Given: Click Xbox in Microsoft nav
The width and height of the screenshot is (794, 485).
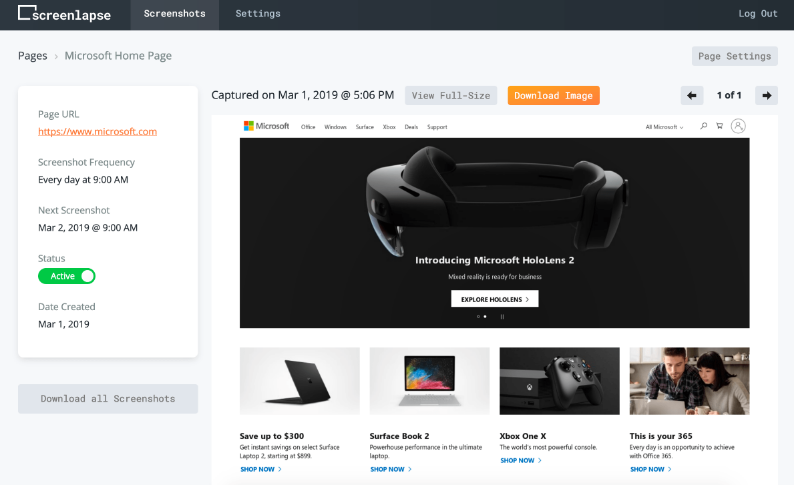Looking at the screenshot, I should [389, 127].
